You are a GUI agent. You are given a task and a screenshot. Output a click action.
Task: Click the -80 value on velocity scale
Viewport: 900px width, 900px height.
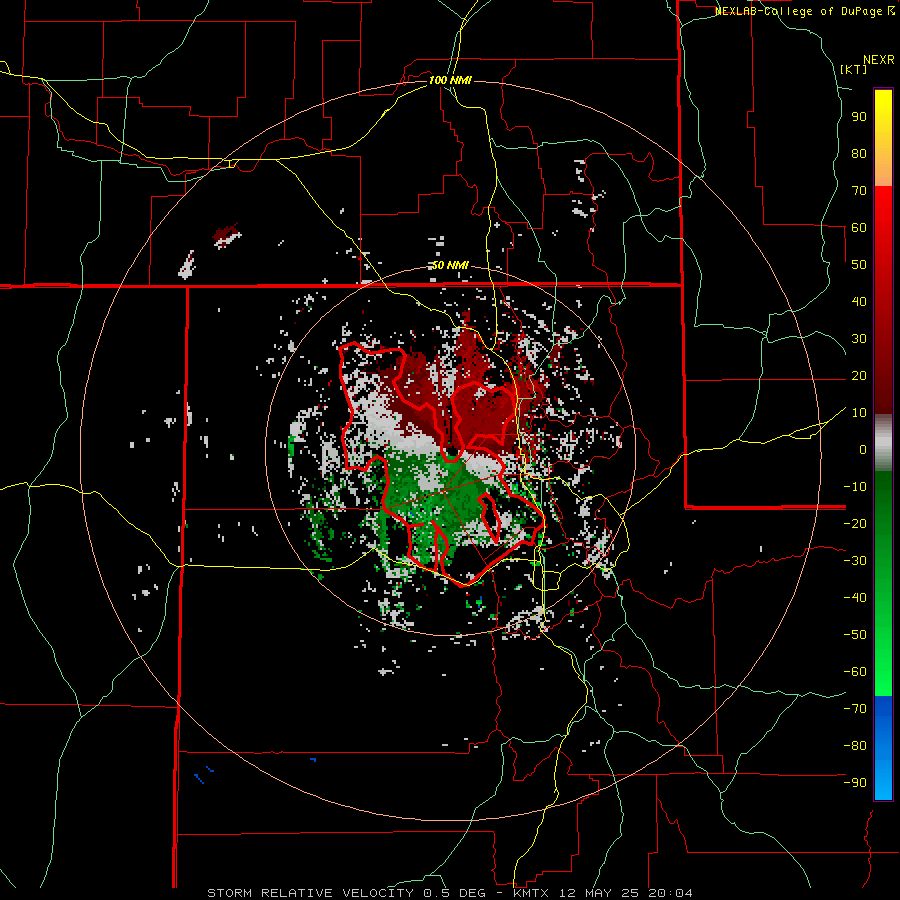click(855, 746)
